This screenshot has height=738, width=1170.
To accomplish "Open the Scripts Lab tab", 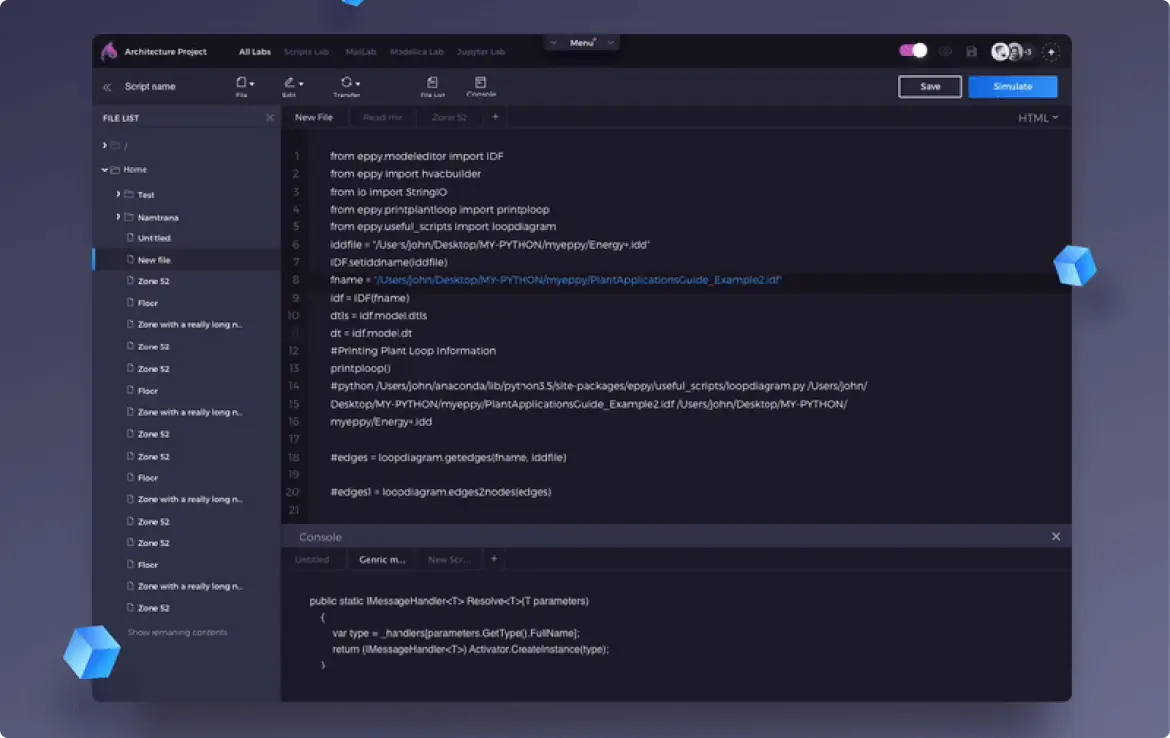I will pyautogui.click(x=306, y=51).
